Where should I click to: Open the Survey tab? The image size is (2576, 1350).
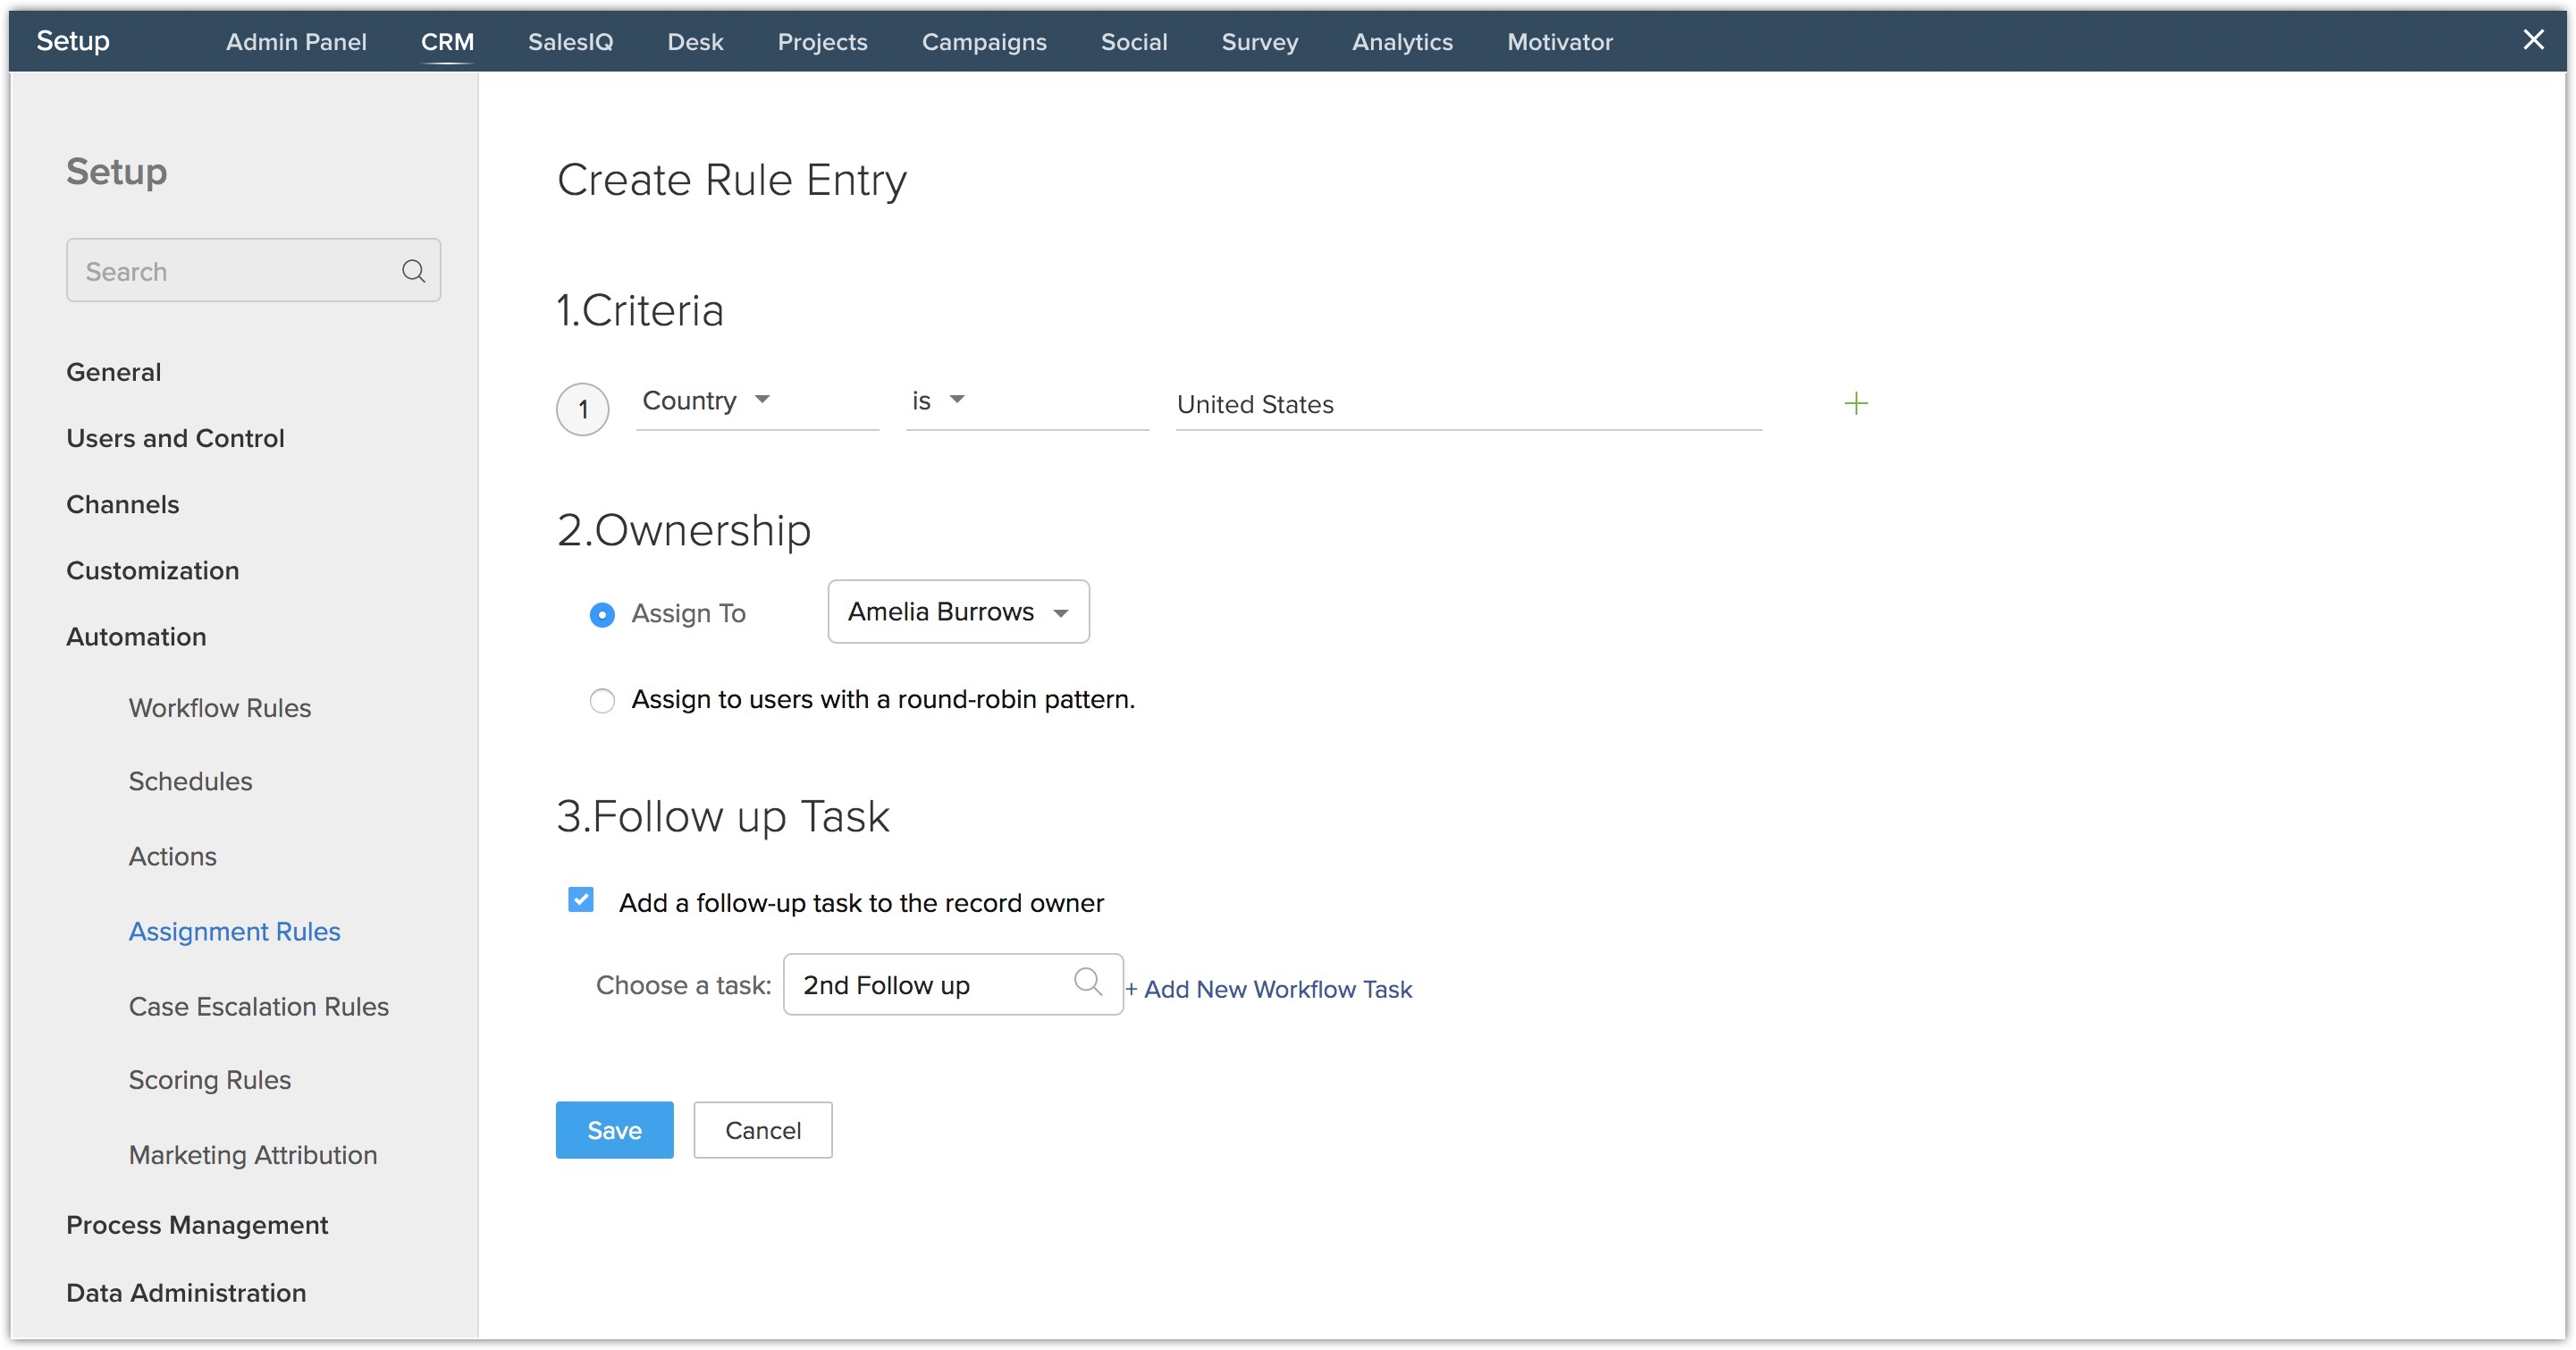point(1259,42)
